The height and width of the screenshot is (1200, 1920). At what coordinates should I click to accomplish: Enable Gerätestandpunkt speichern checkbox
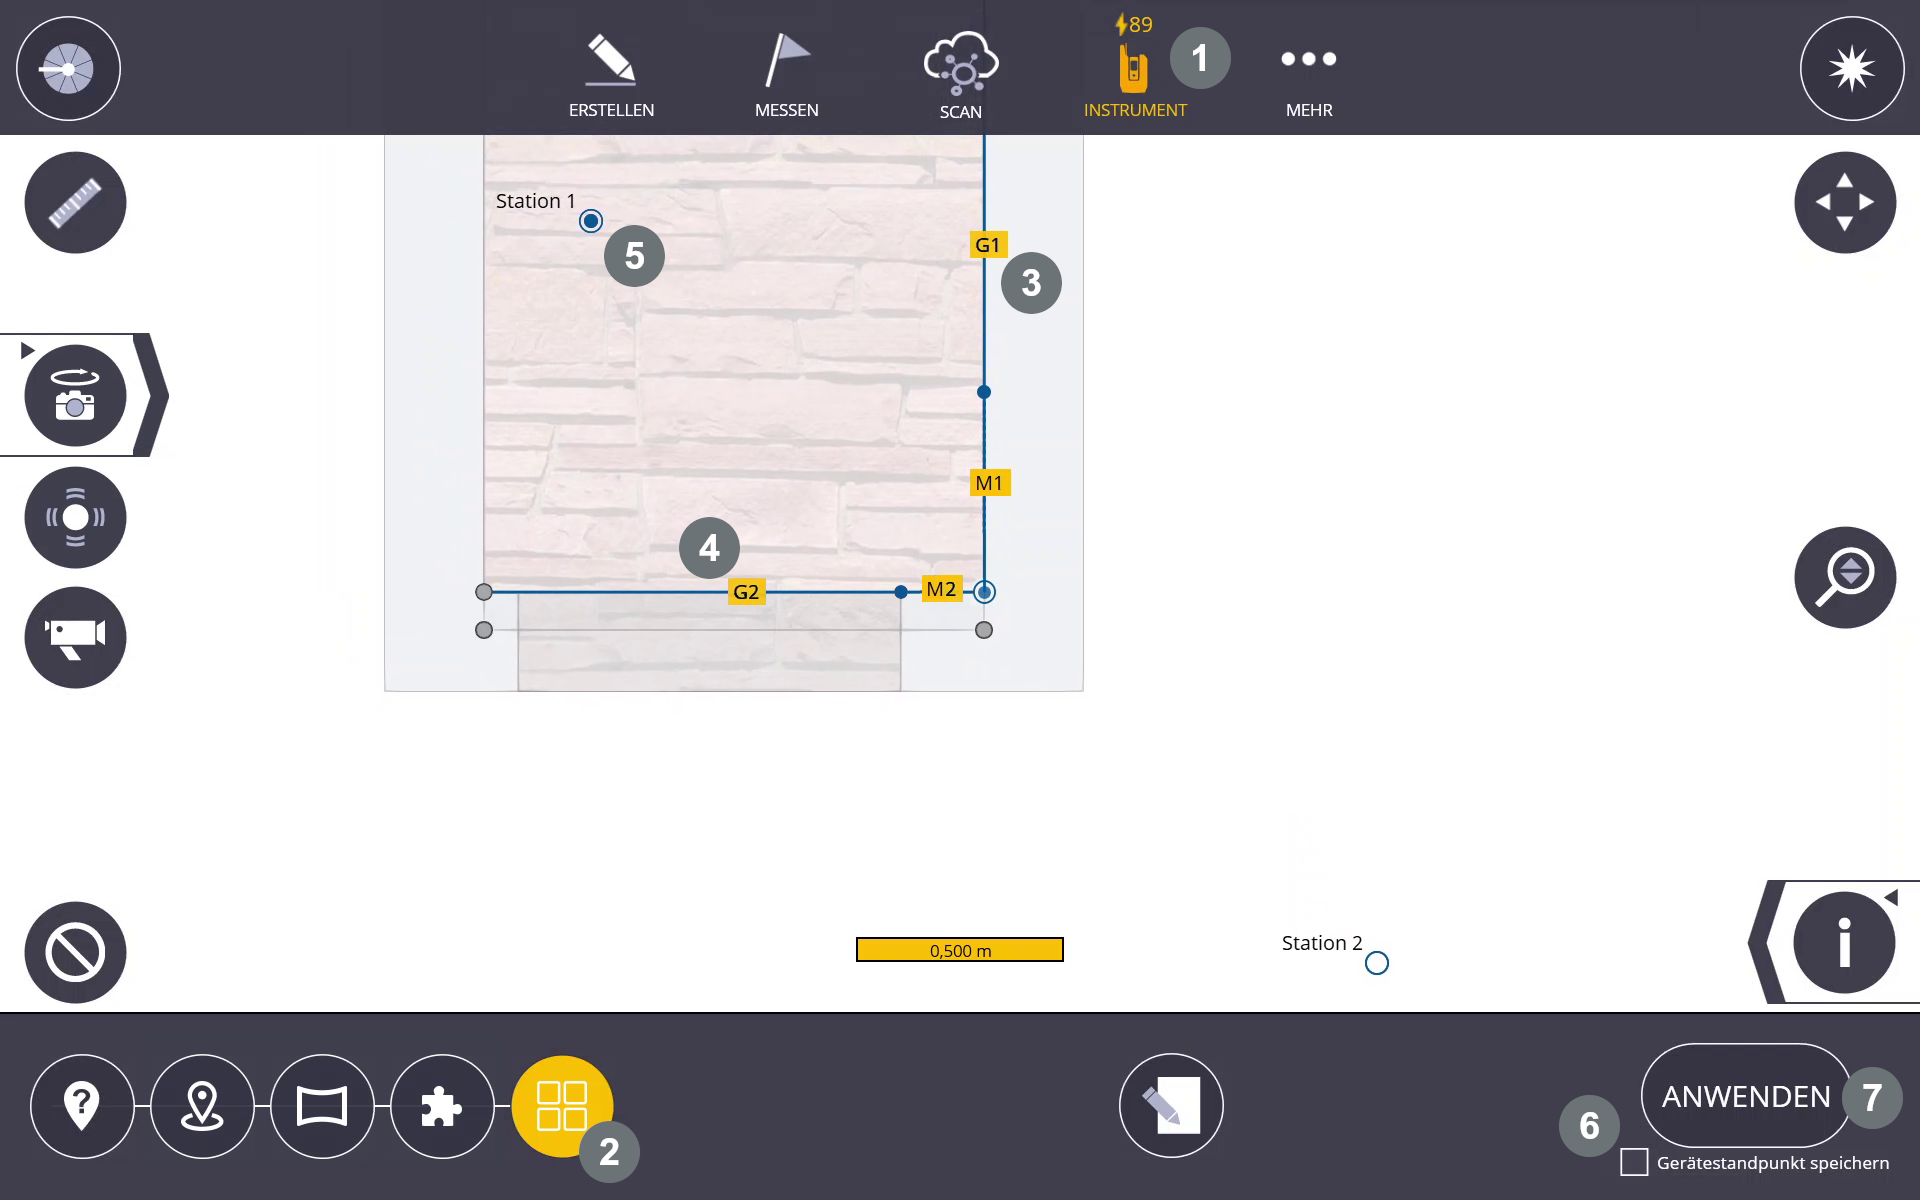coord(1634,1162)
